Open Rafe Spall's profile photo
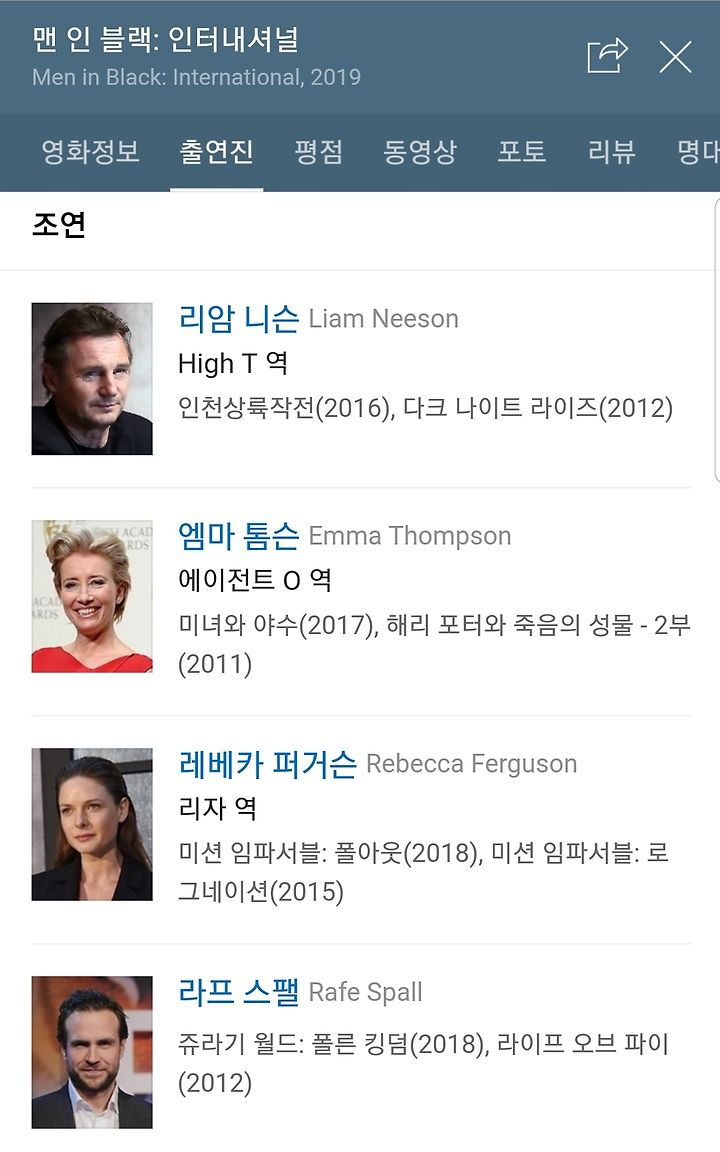This screenshot has height=1152, width=720. pyautogui.click(x=92, y=1051)
